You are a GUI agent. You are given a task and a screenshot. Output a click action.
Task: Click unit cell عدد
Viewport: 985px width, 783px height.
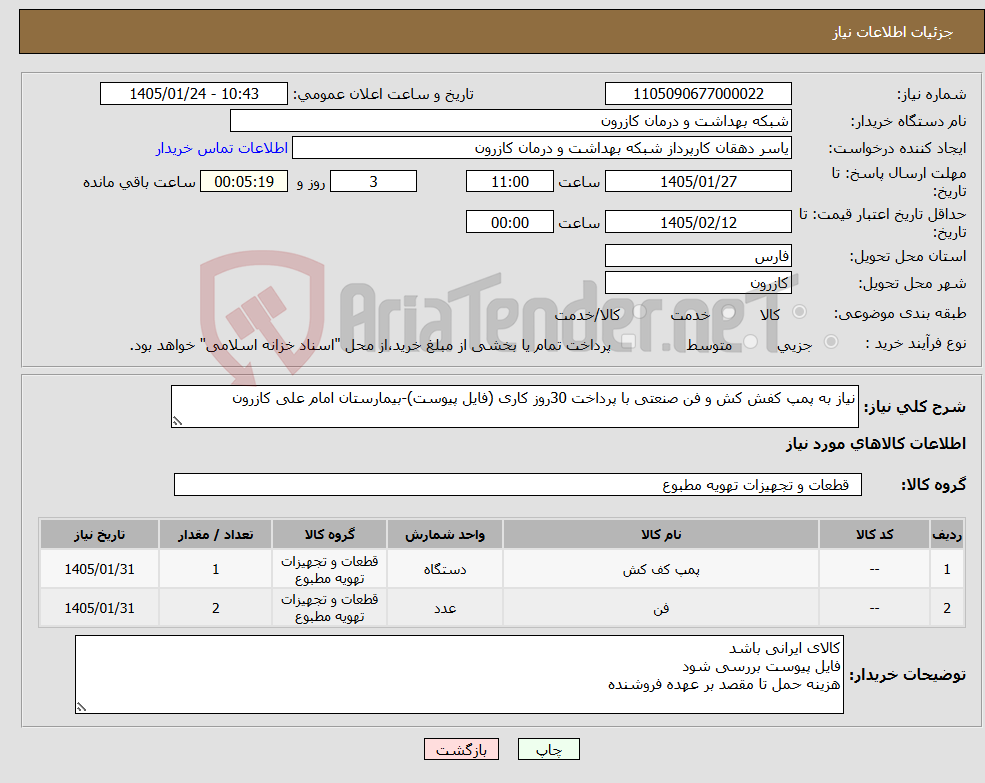click(x=445, y=608)
